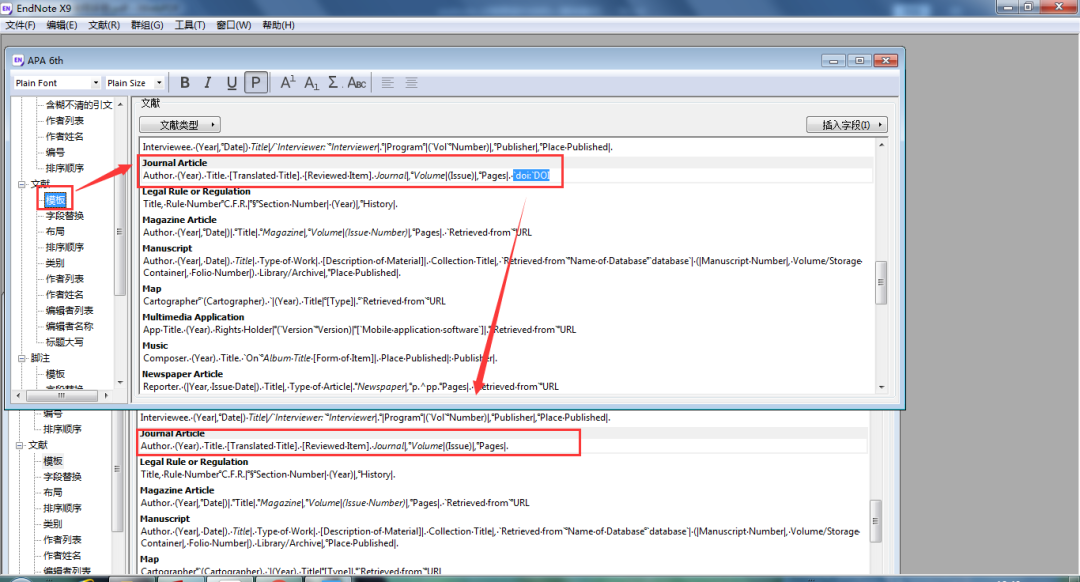Click the 'Music' template heading
The image size is (1080, 582).
click(x=155, y=346)
